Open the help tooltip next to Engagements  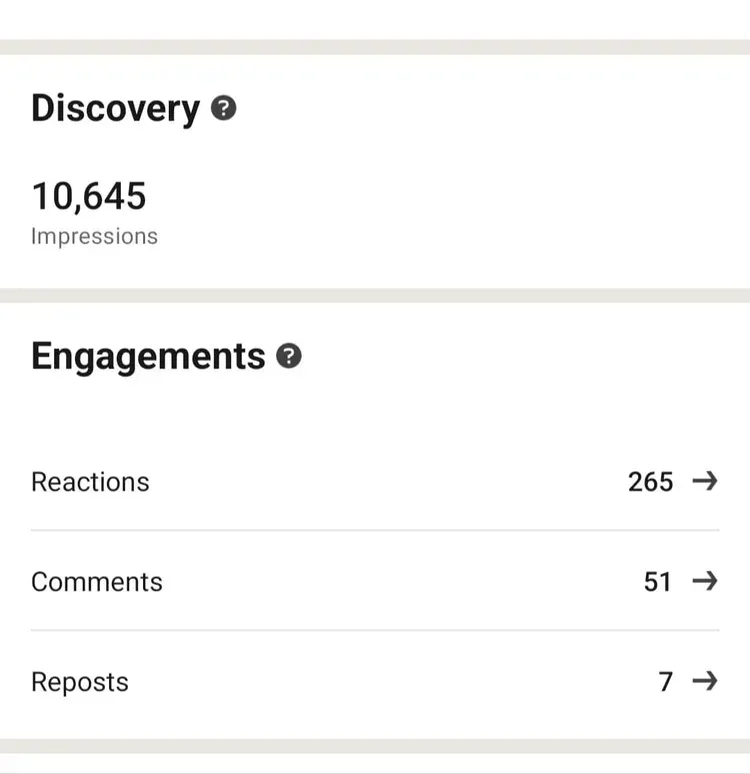(x=289, y=357)
